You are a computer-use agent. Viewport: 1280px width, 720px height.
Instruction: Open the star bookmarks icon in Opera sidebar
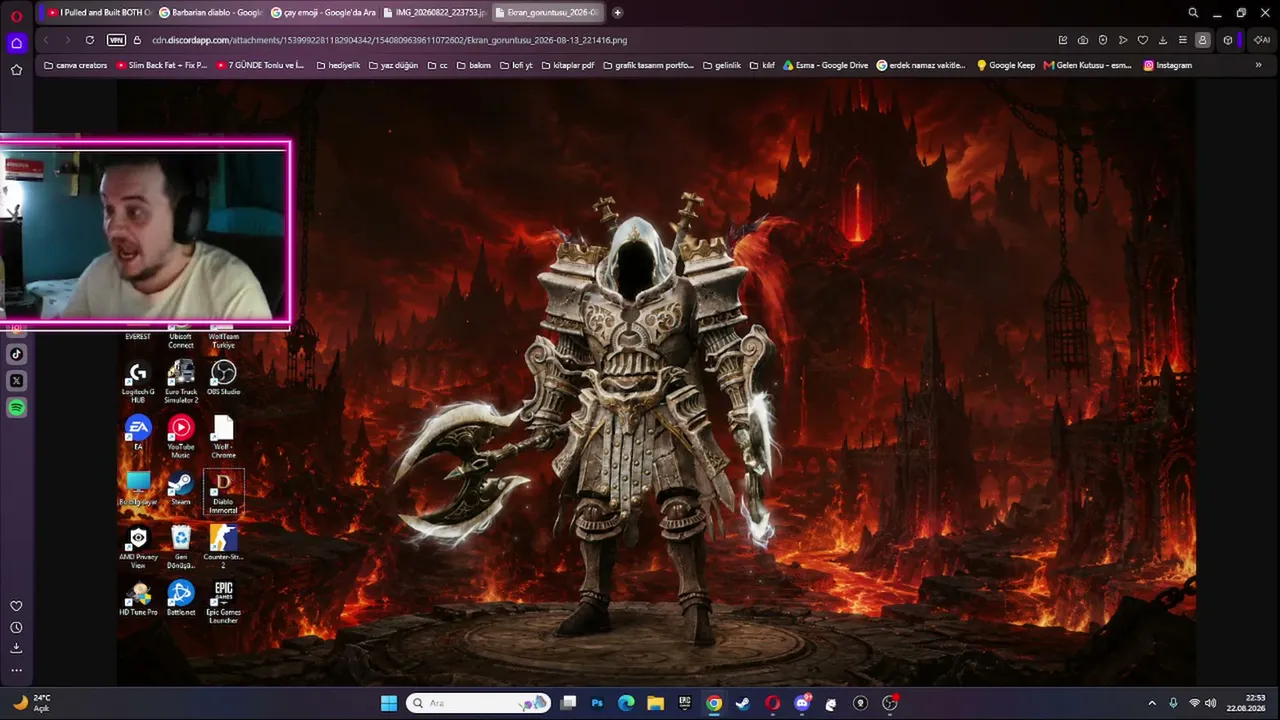point(16,70)
